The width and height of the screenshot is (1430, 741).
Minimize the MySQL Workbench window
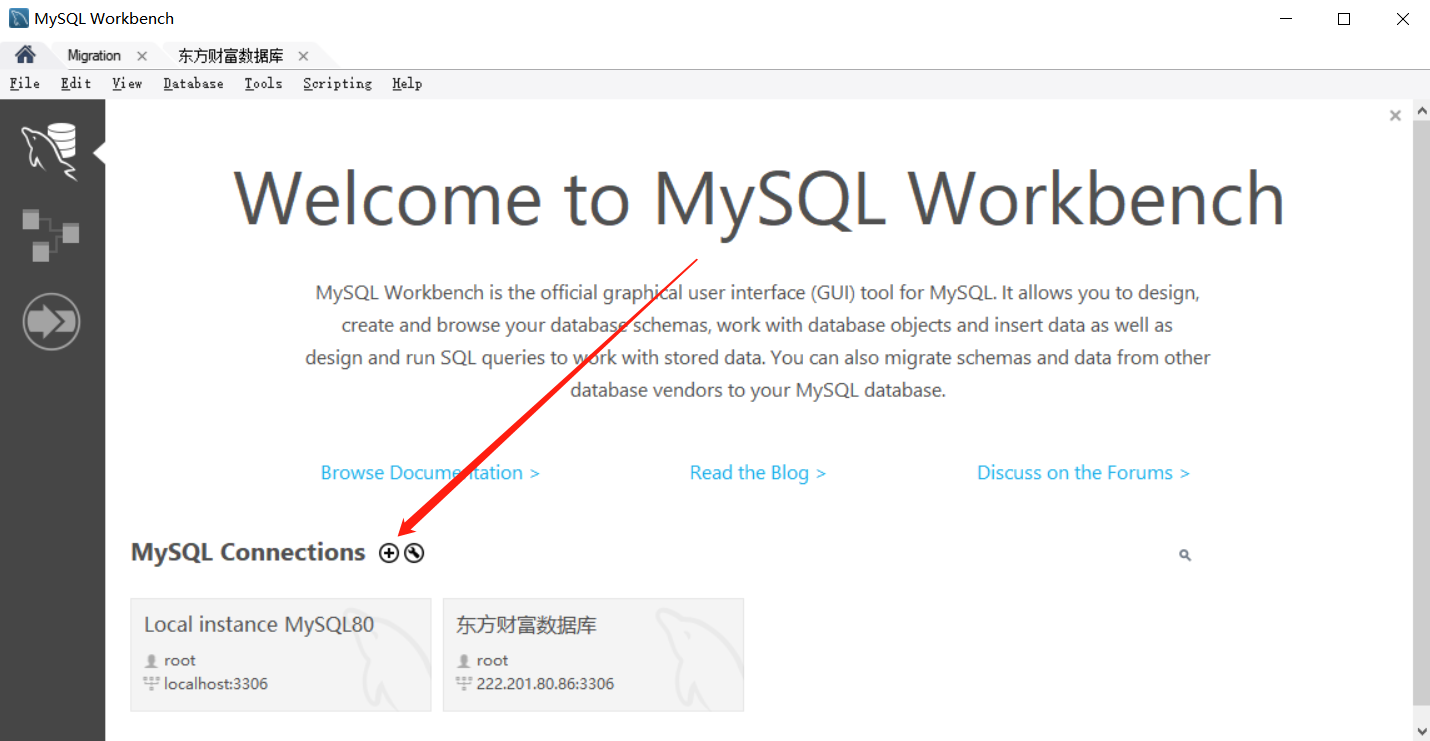1286,19
